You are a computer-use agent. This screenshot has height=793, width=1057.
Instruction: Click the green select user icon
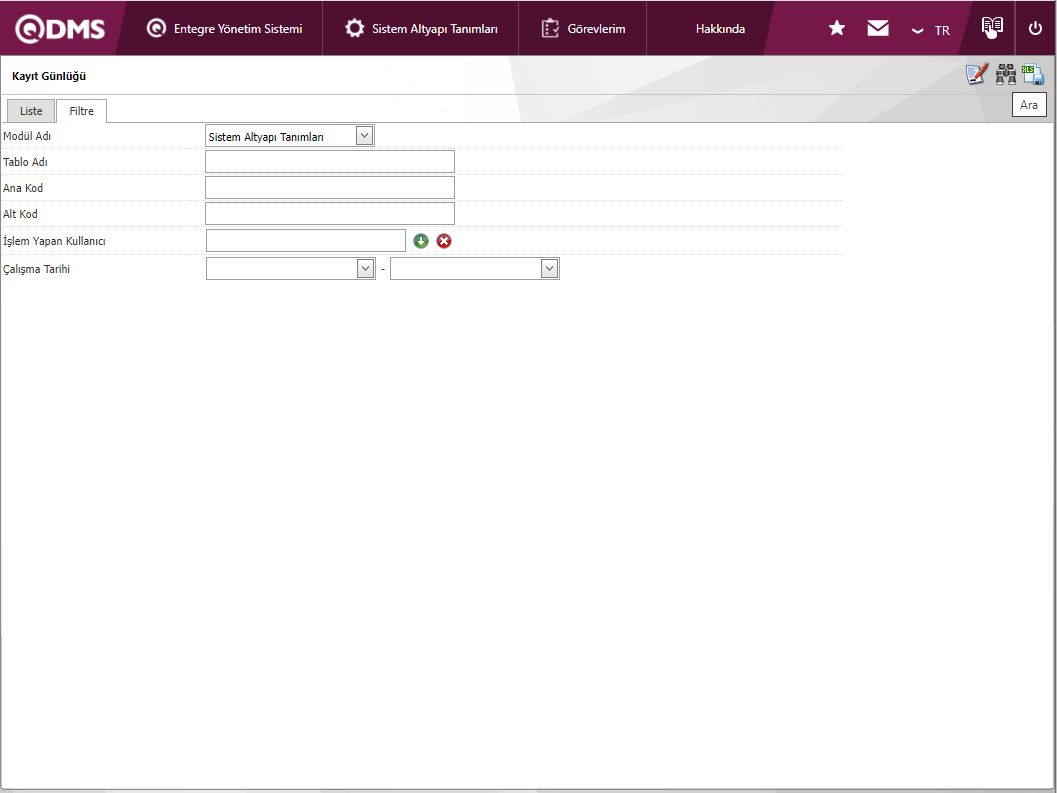[421, 241]
